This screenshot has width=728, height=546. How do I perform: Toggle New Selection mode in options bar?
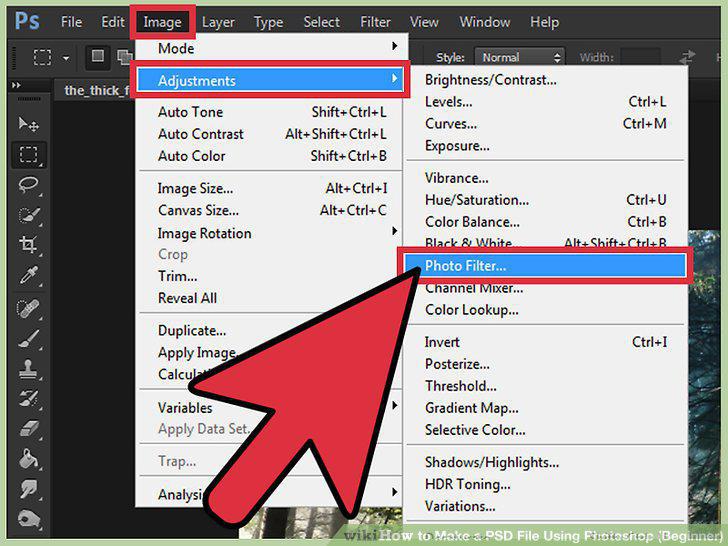coord(98,57)
